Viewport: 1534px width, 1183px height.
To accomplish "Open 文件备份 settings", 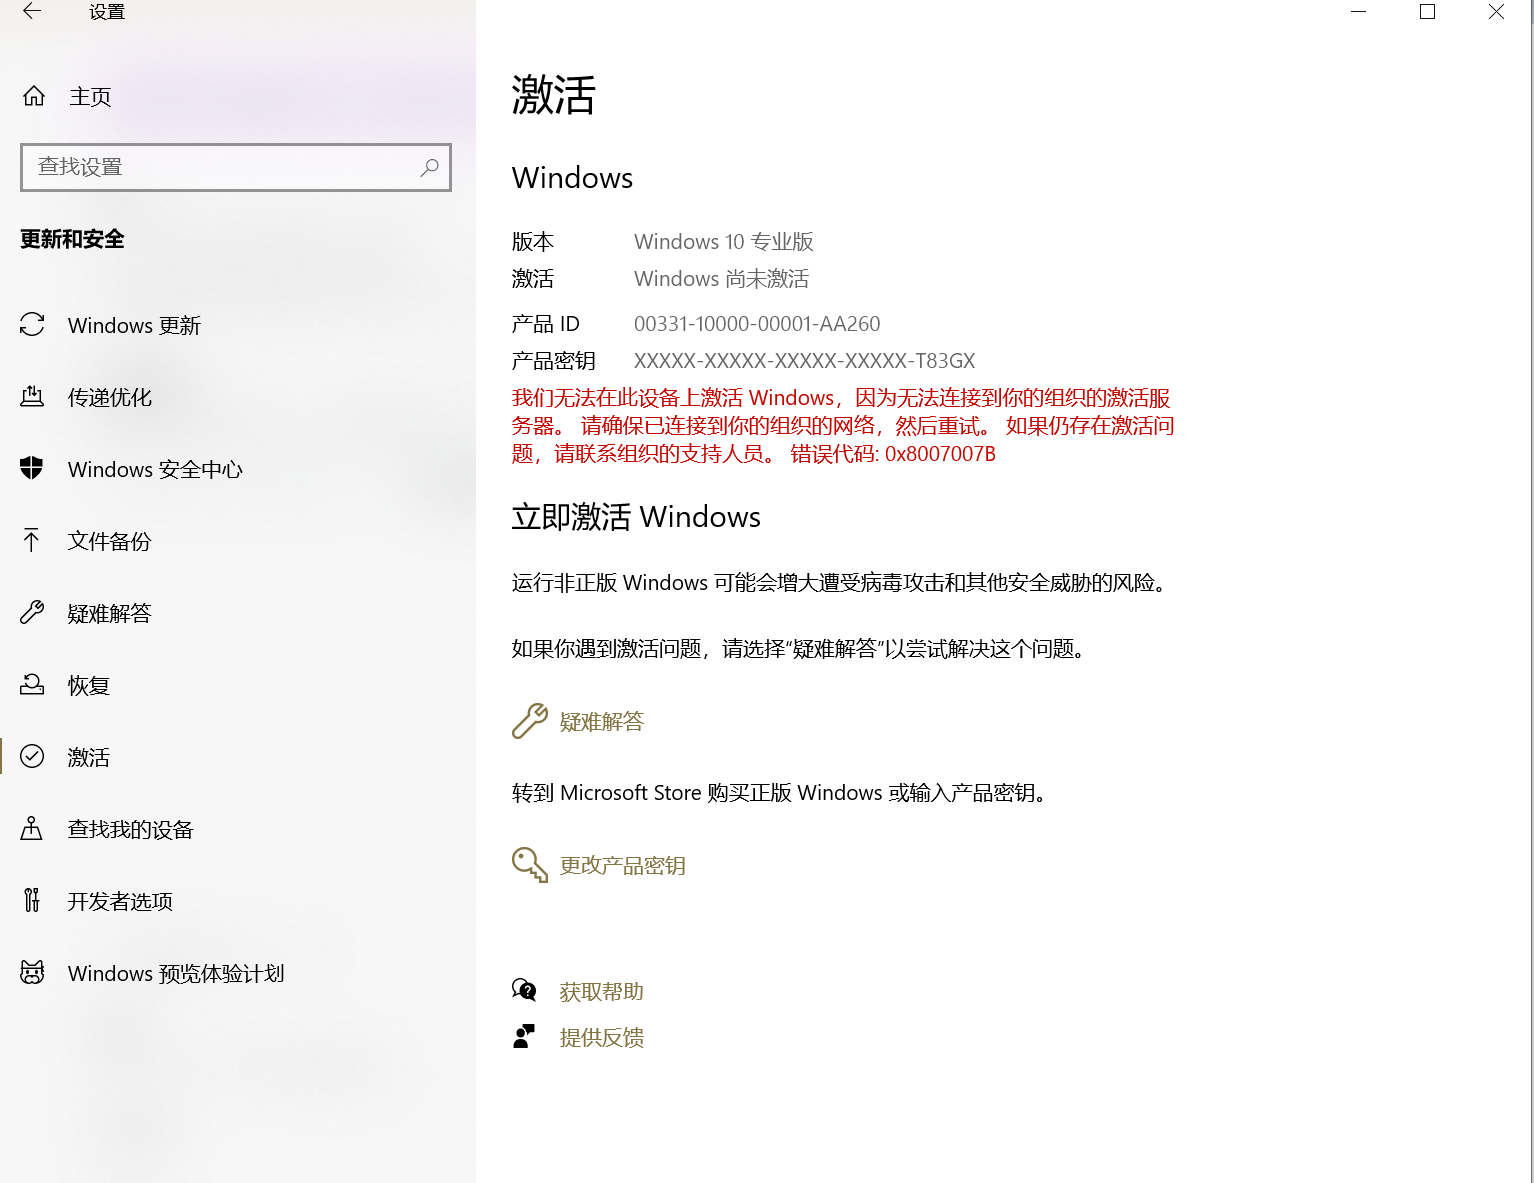I will pyautogui.click(x=110, y=541).
